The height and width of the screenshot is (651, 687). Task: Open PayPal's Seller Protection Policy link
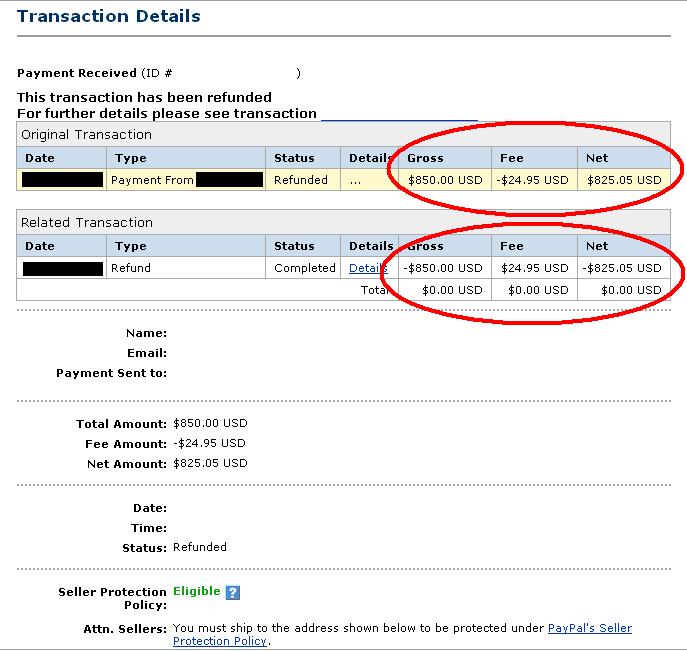click(589, 628)
